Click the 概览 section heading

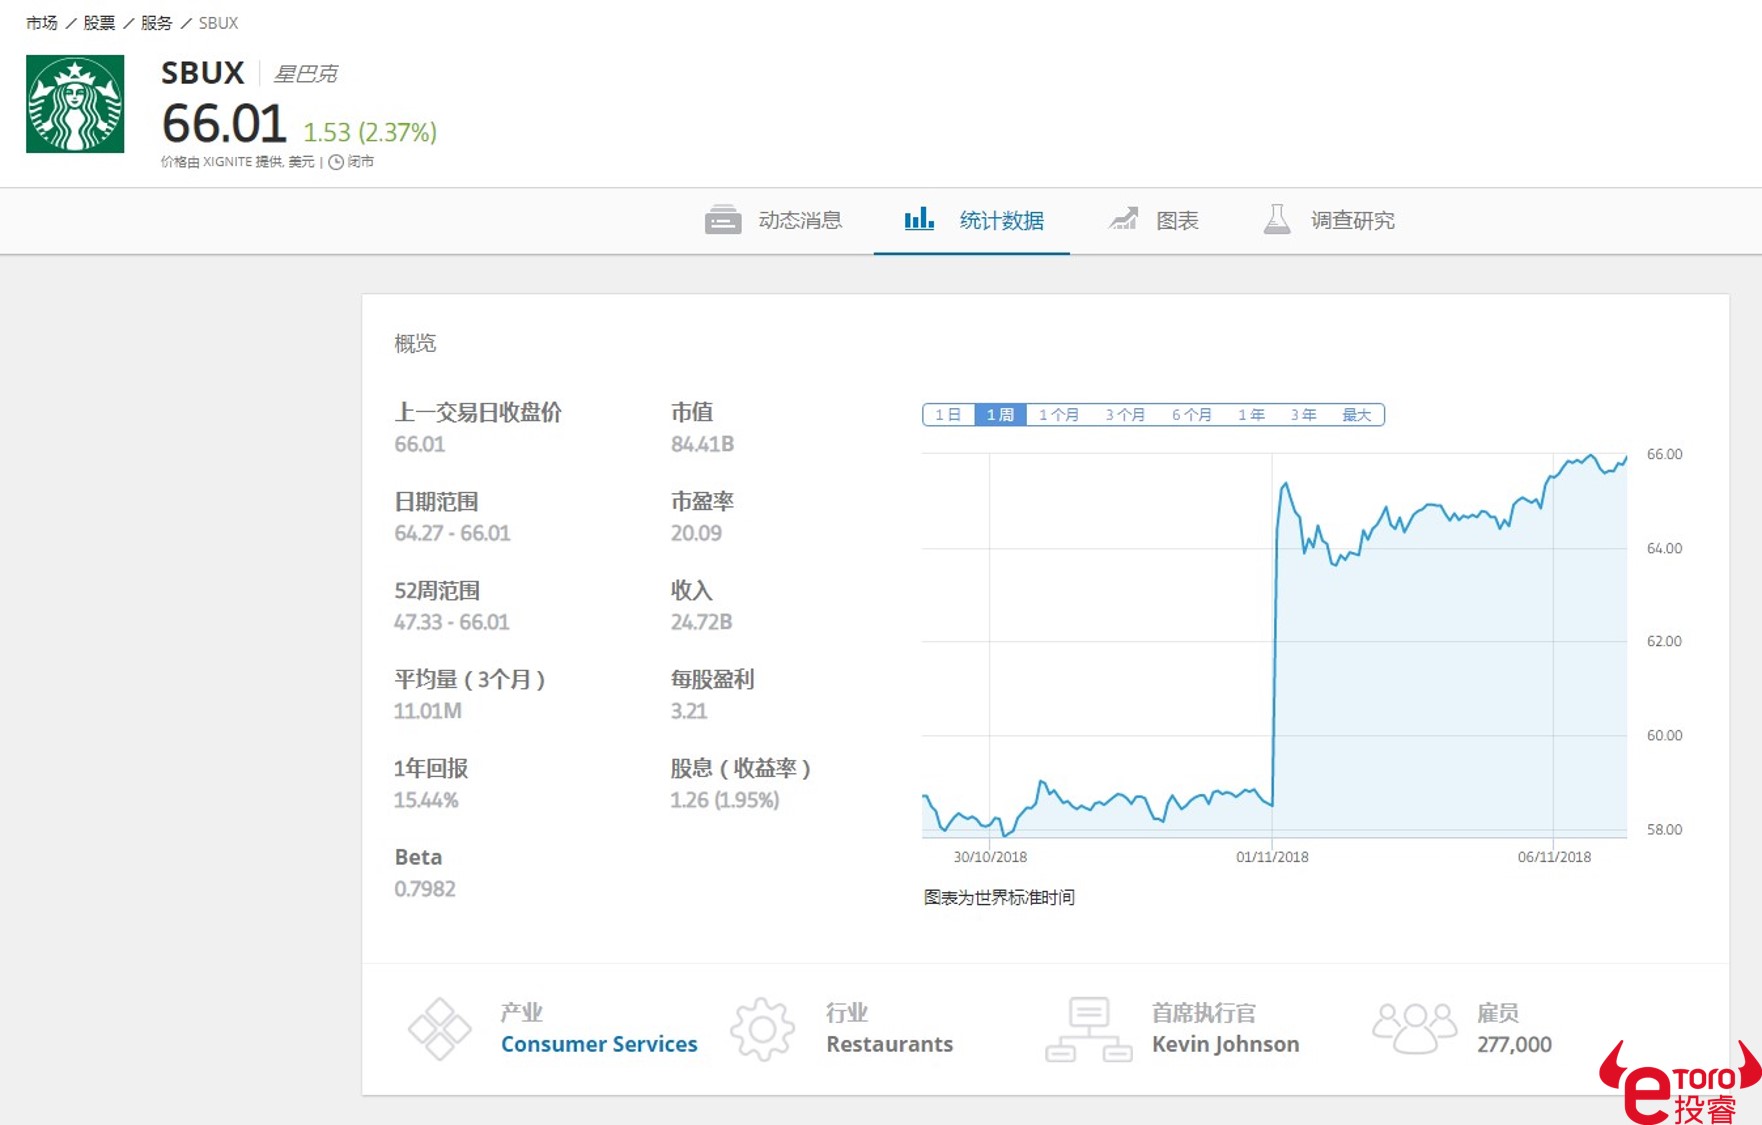[x=415, y=344]
